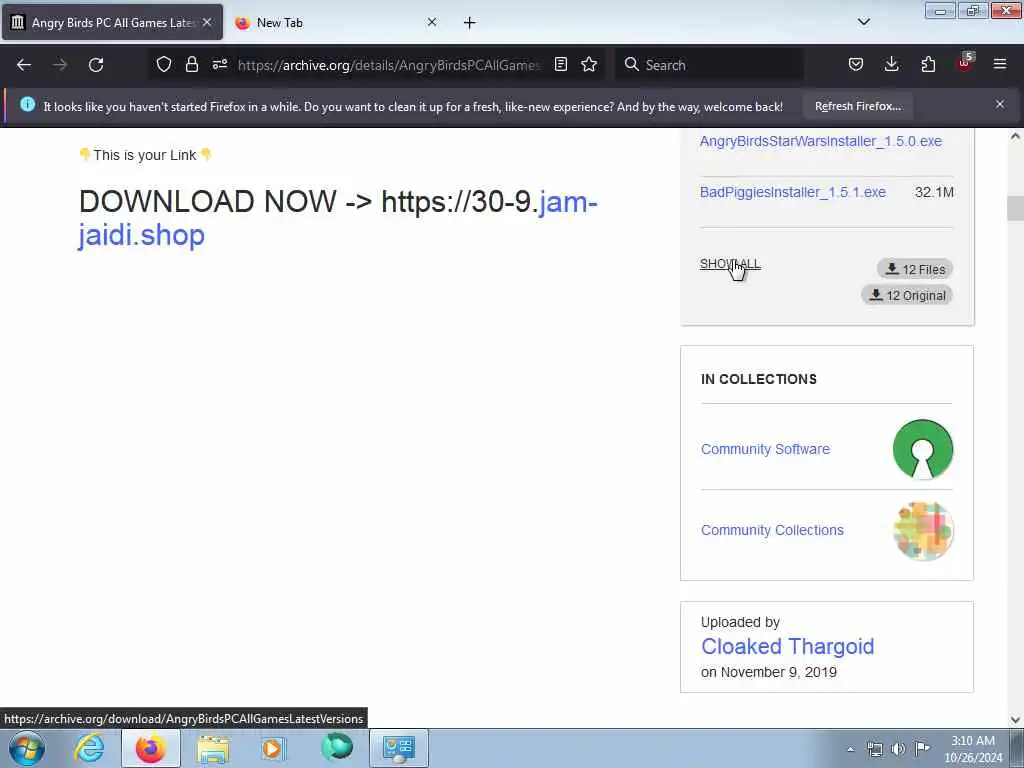Viewport: 1024px width, 768px height.
Task: Open the Firefox hamburger menu
Action: pos(1000,64)
